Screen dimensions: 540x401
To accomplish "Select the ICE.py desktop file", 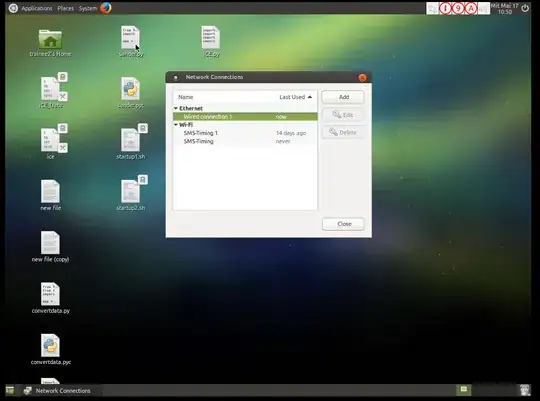I will pos(211,41).
